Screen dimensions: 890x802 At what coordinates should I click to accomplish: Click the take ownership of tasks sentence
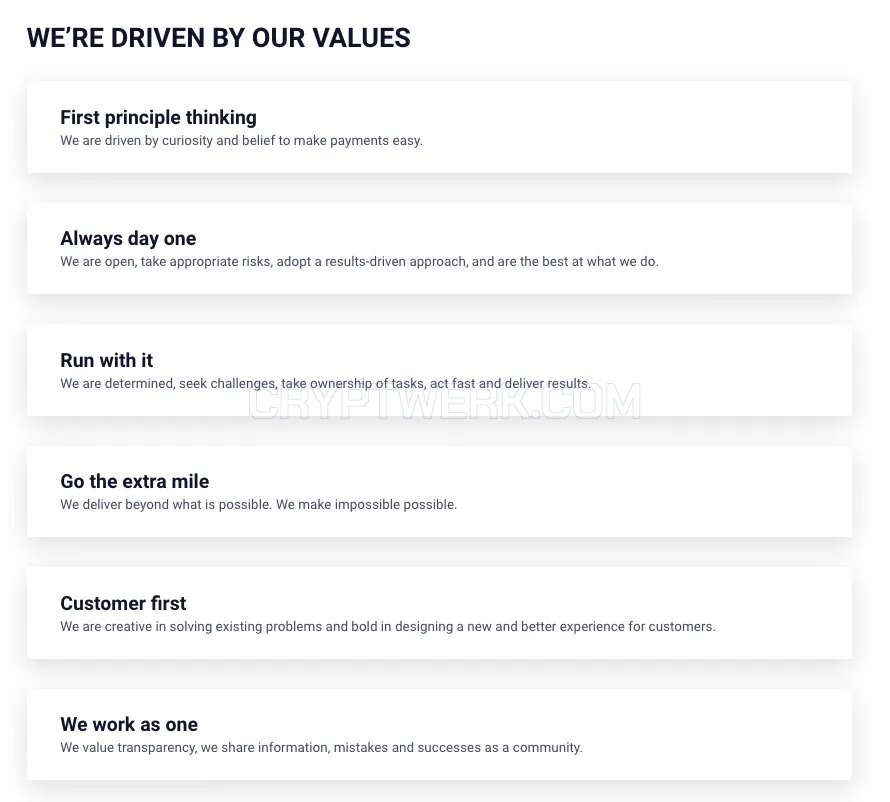point(325,384)
